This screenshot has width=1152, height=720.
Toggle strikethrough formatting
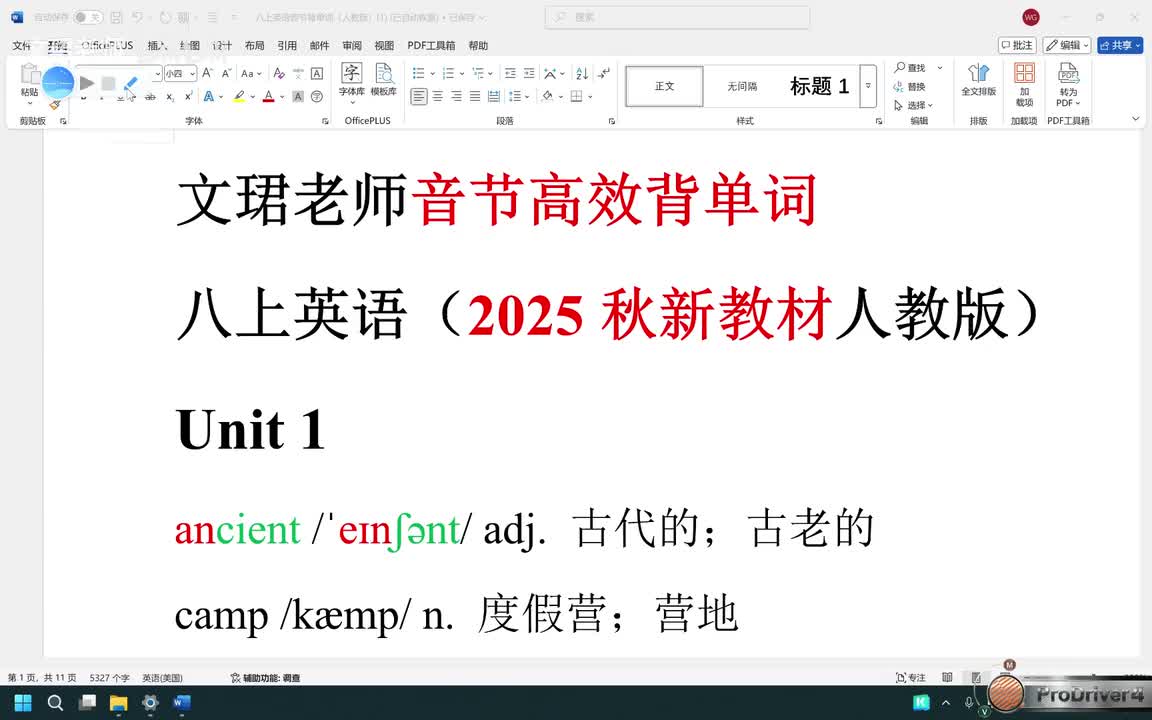151,96
